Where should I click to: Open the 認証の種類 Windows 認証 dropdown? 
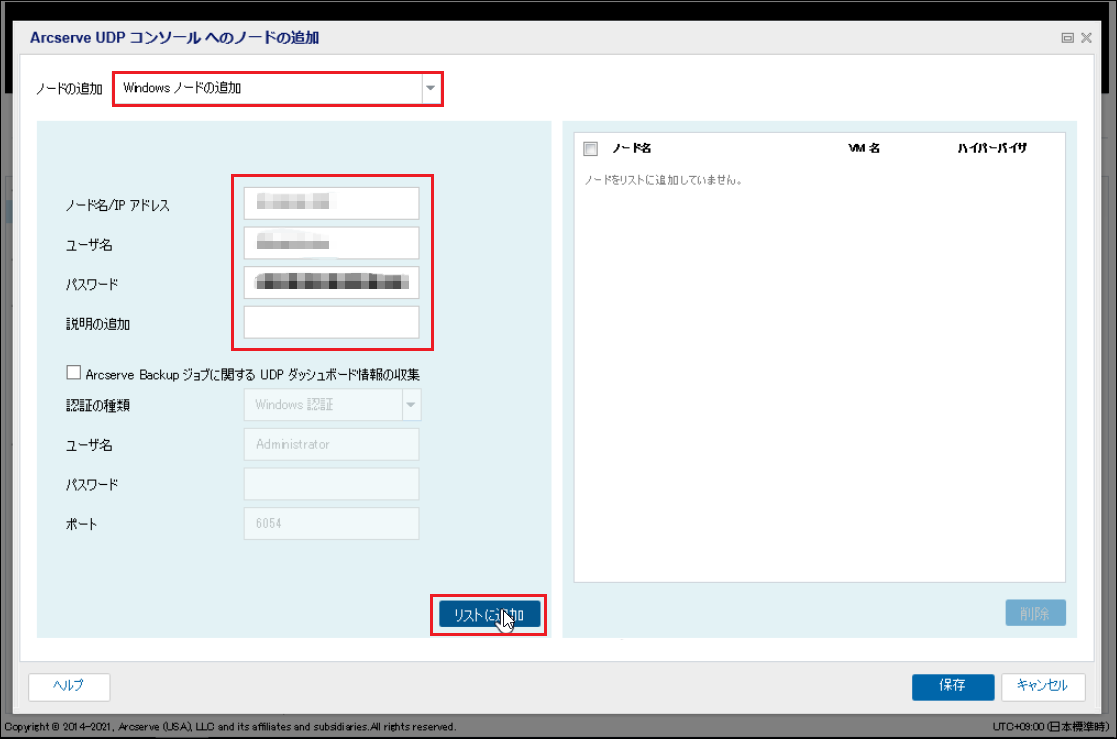(332, 405)
